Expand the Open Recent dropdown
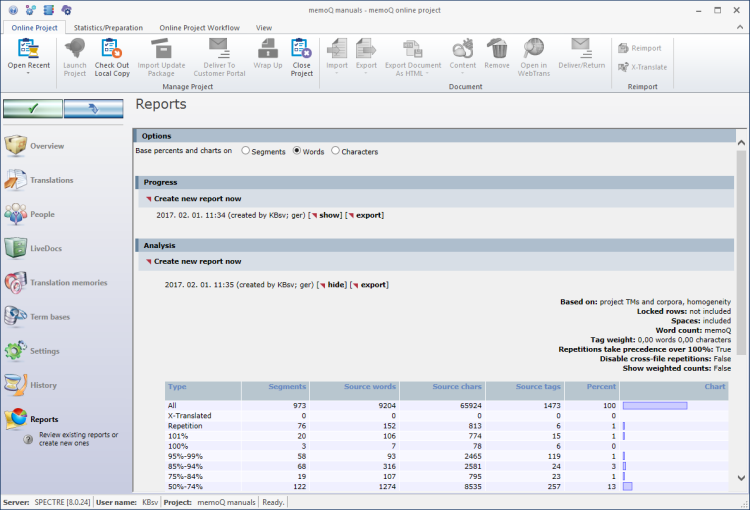Viewport: 750px width, 510px height. [28, 73]
